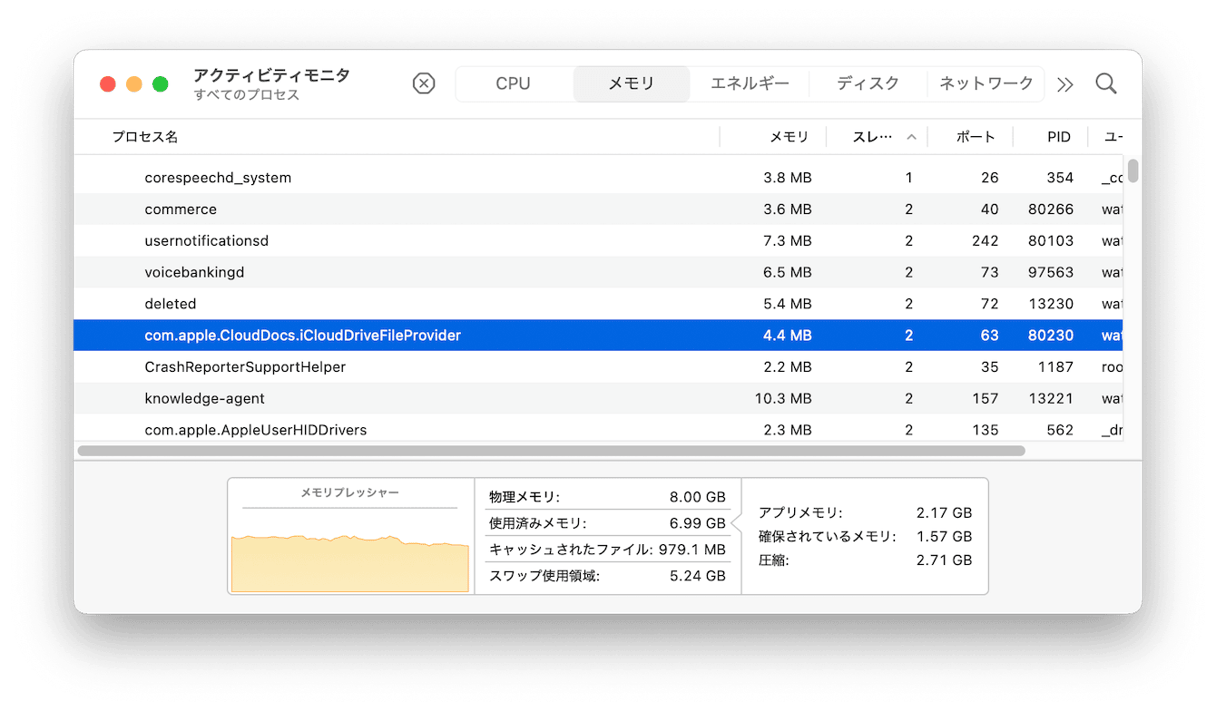The height and width of the screenshot is (711, 1216).
Task: Sort by ポート column header
Action: [x=975, y=137]
